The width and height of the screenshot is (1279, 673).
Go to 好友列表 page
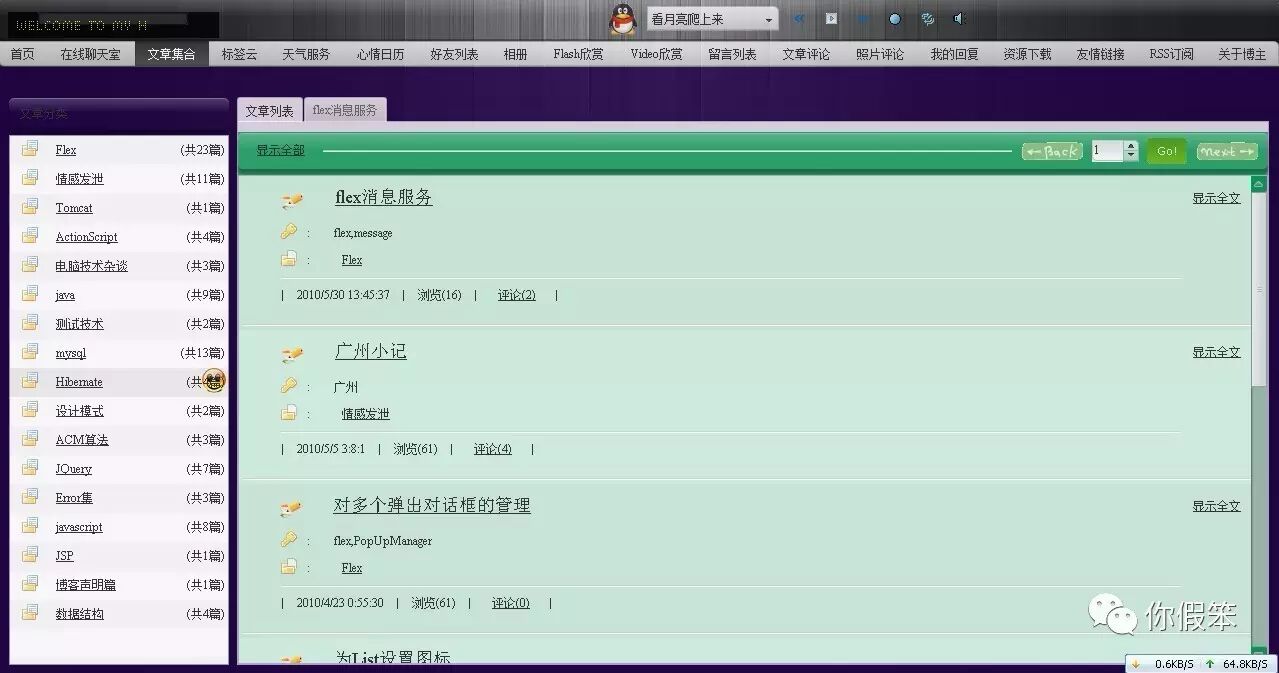pyautogui.click(x=455, y=54)
